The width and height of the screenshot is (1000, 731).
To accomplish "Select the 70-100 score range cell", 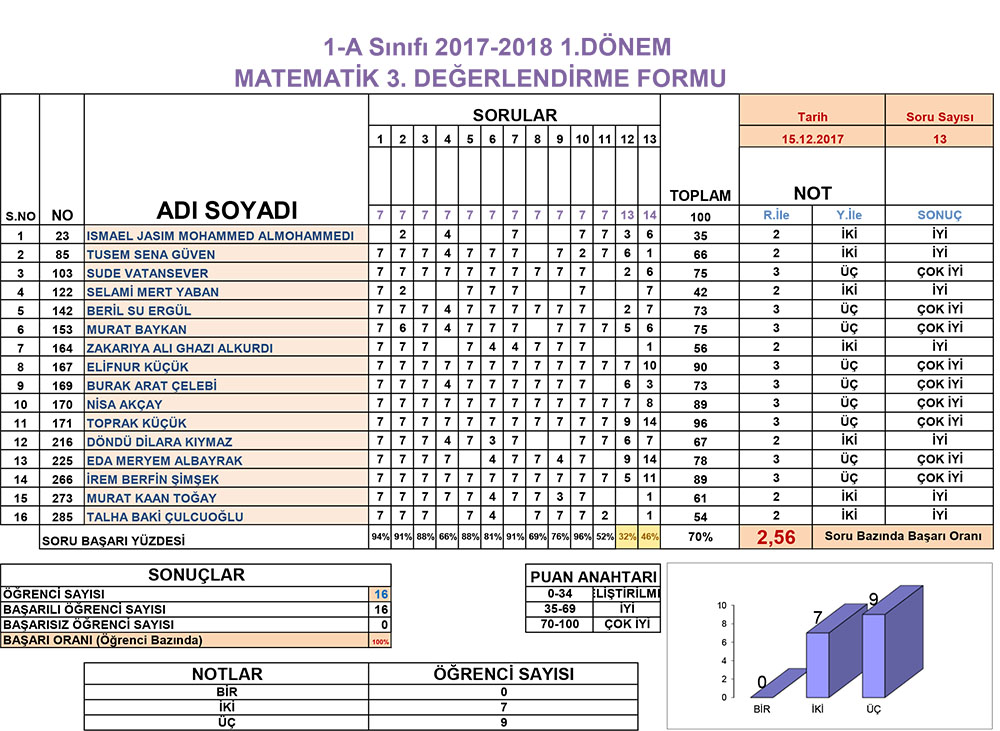I will tap(559, 624).
